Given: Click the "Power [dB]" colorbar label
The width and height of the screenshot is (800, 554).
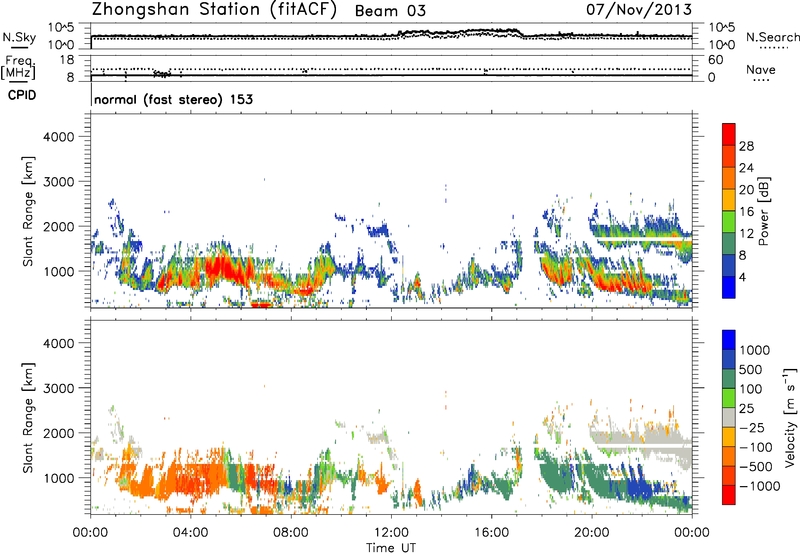Looking at the screenshot, I should pos(763,211).
